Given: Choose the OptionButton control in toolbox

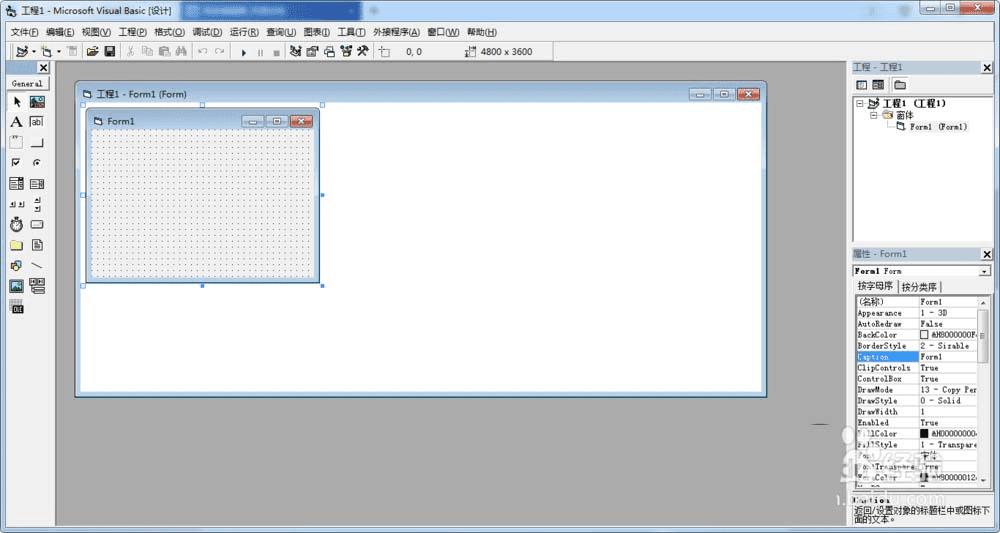Looking at the screenshot, I should click(37, 163).
